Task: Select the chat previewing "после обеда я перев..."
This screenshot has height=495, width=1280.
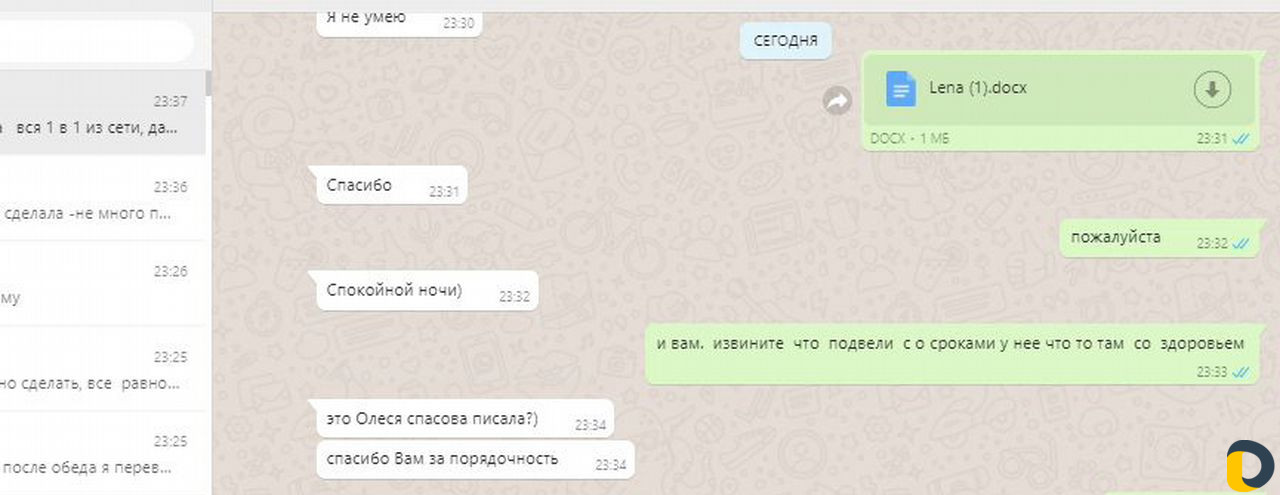Action: [x=103, y=453]
